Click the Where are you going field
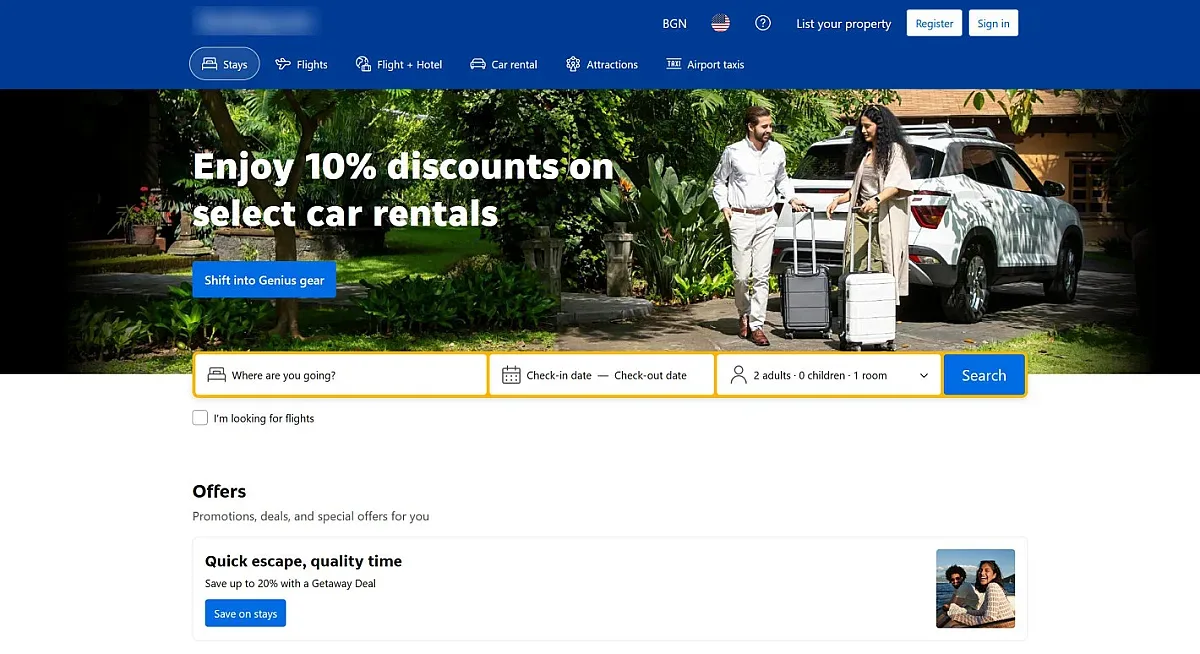Screen dimensions: 1200x654 click(x=341, y=375)
